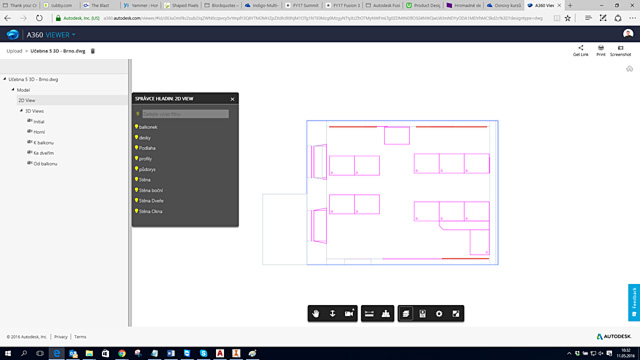Screen dimensions: 640x360
Task: Open the Privacy link in footer
Action: [x=60, y=337]
